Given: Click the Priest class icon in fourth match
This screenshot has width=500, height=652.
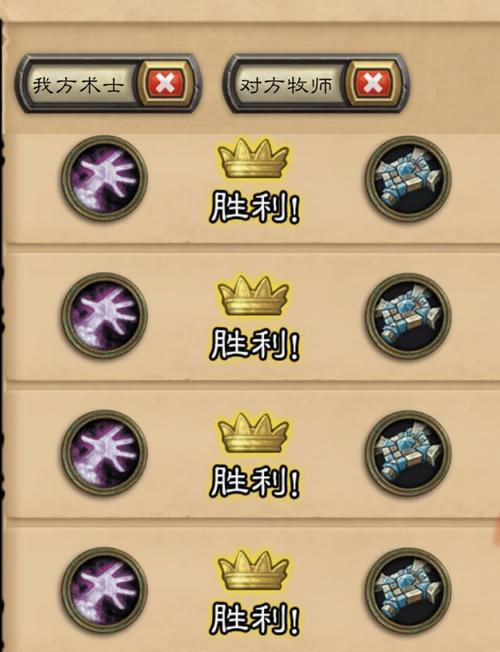Looking at the screenshot, I should tap(408, 590).
